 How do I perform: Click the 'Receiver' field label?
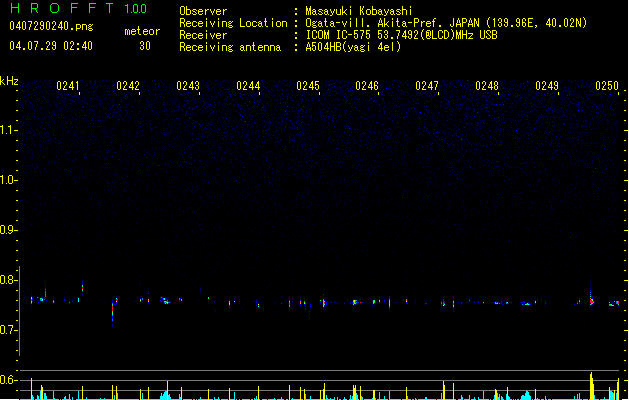tap(203, 35)
